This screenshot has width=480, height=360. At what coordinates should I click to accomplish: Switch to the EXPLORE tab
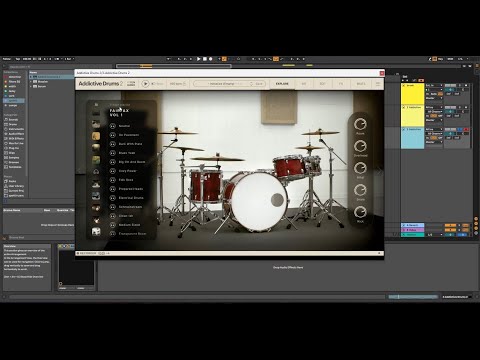pos(282,84)
